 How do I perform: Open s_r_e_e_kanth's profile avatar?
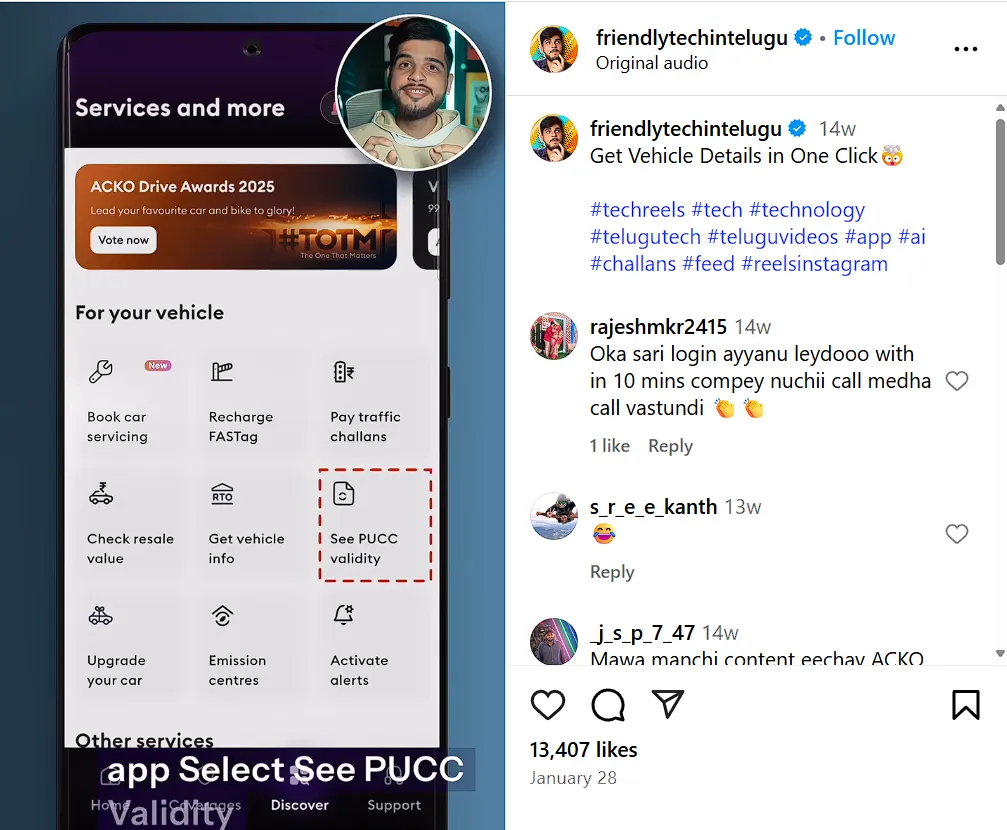[554, 517]
